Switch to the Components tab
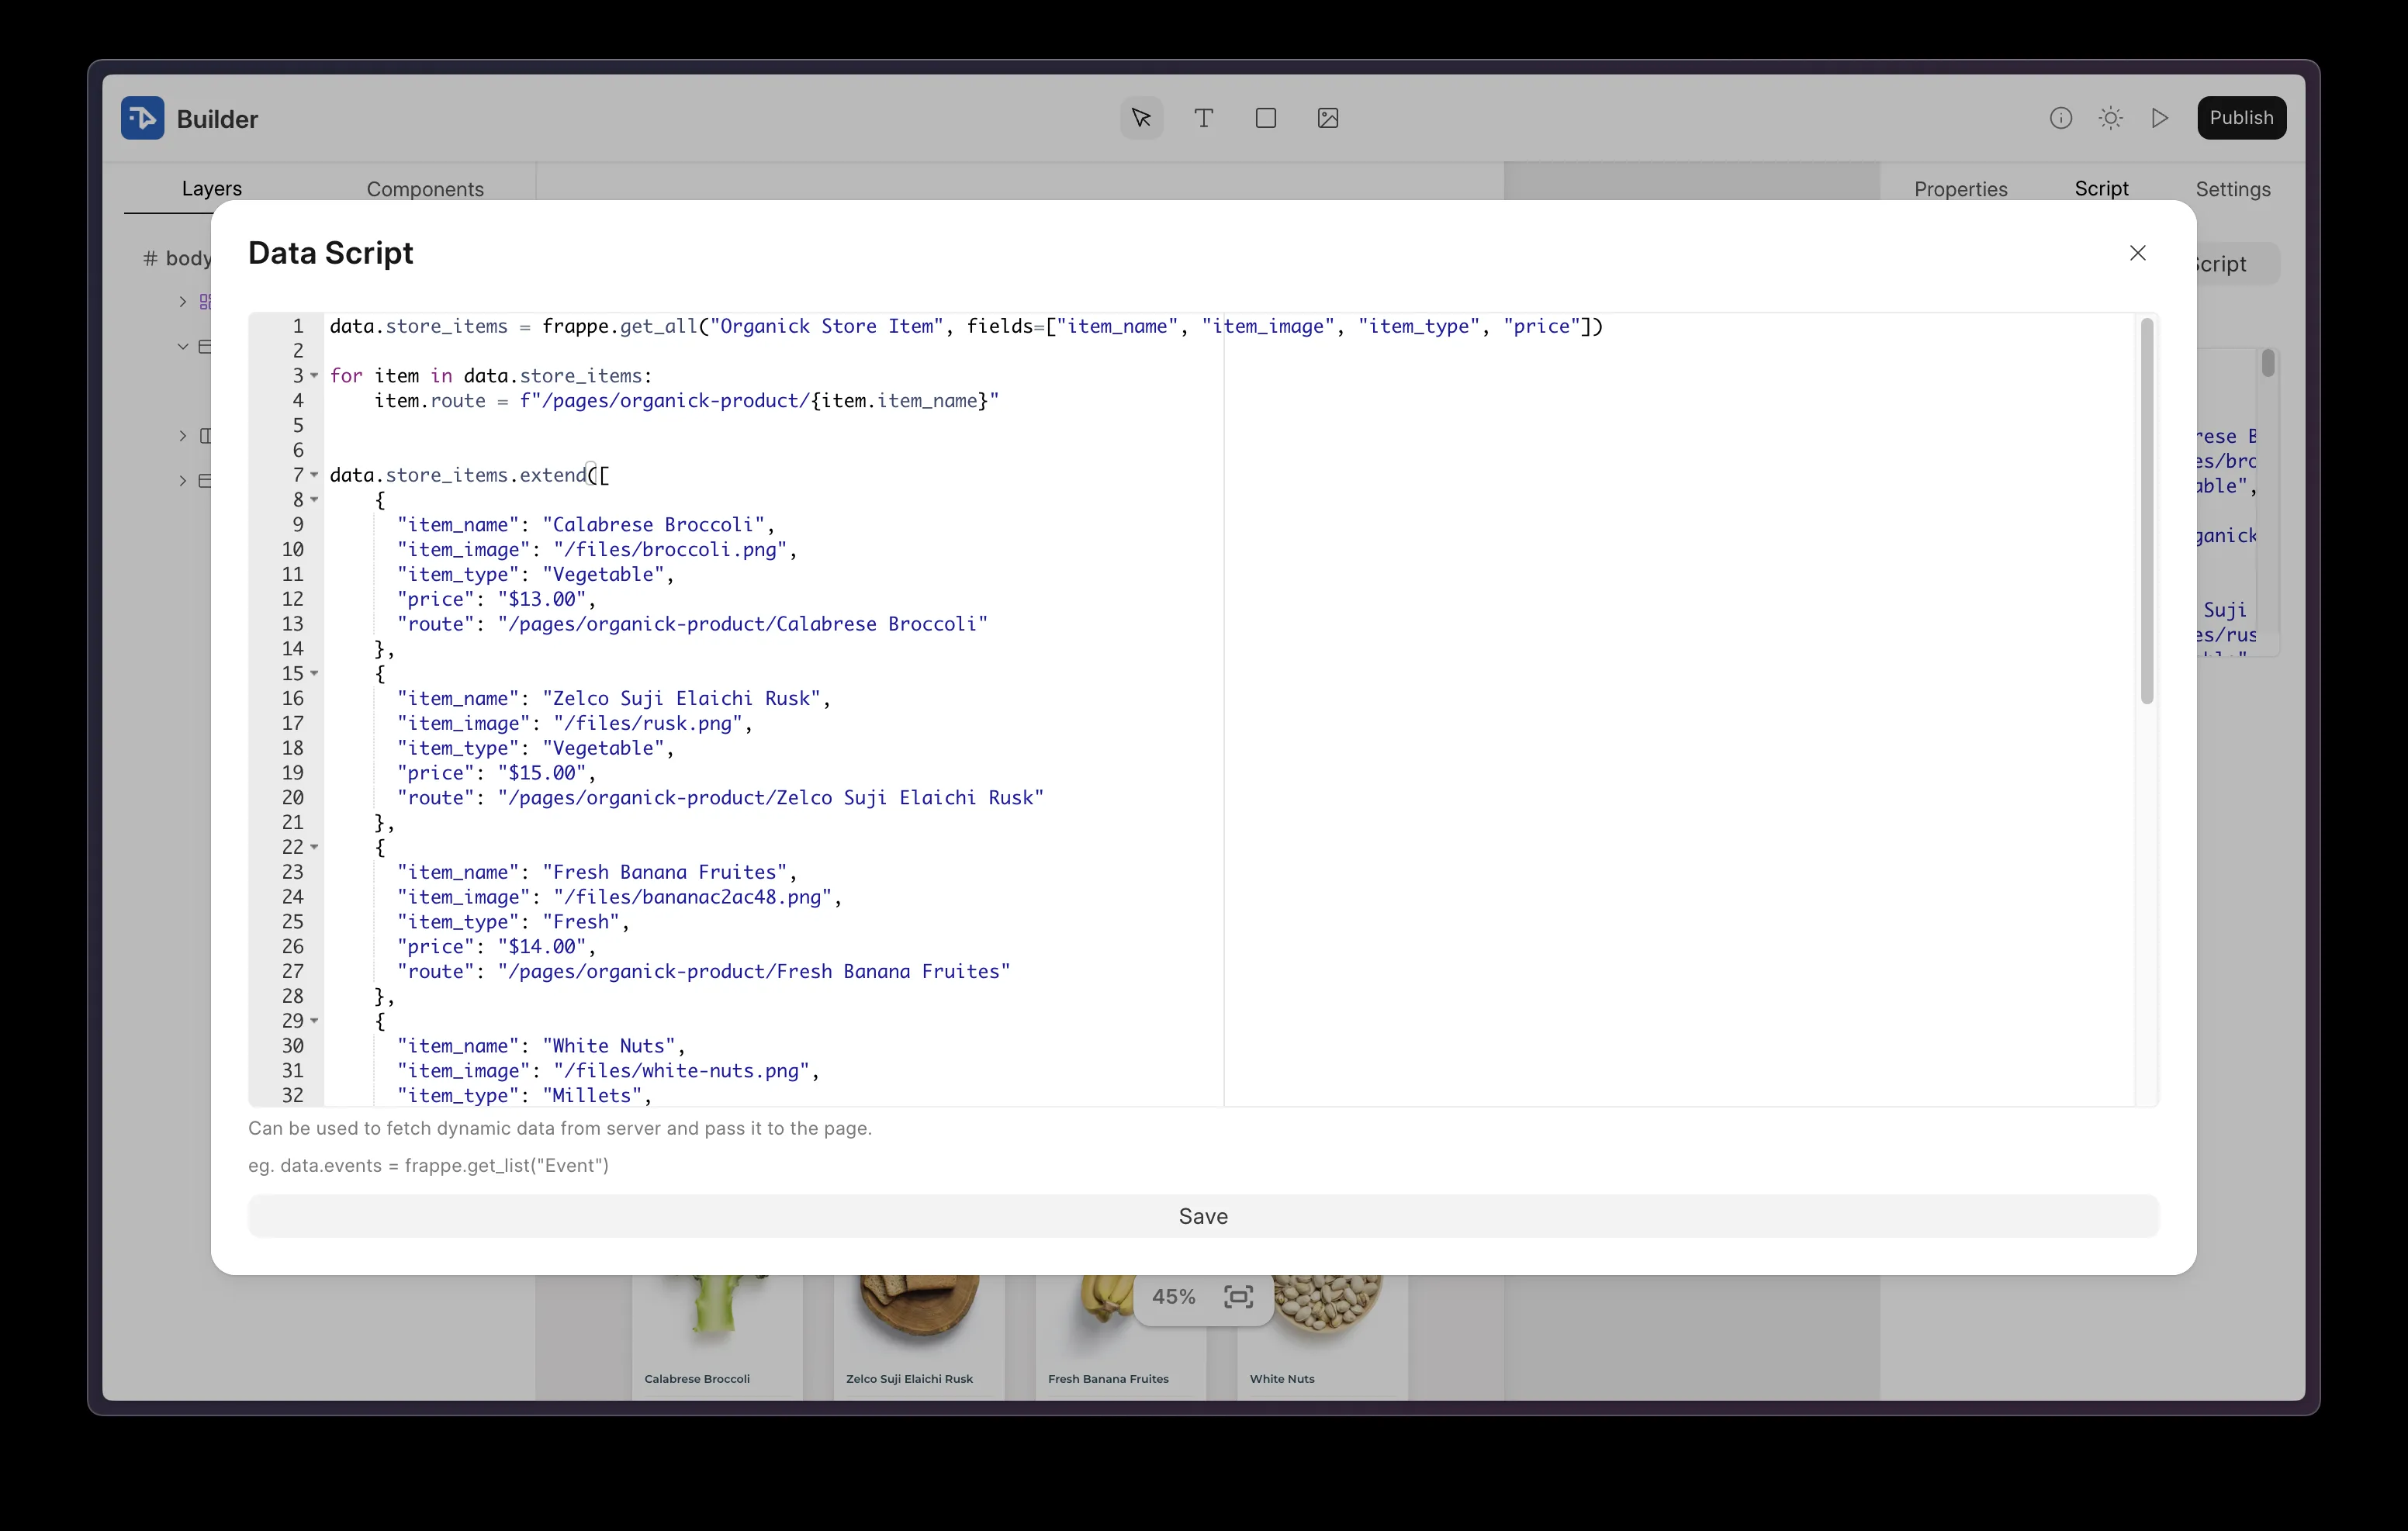2408x1531 pixels. (424, 188)
